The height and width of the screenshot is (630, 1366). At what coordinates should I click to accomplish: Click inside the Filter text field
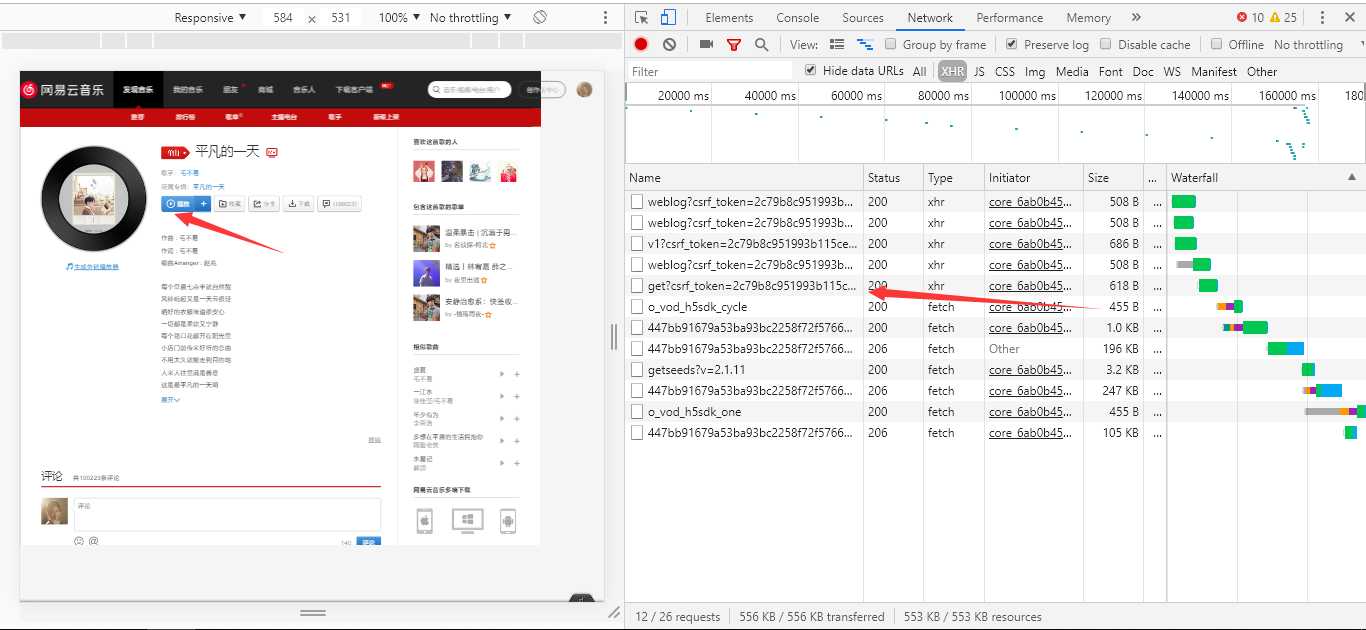pos(710,71)
